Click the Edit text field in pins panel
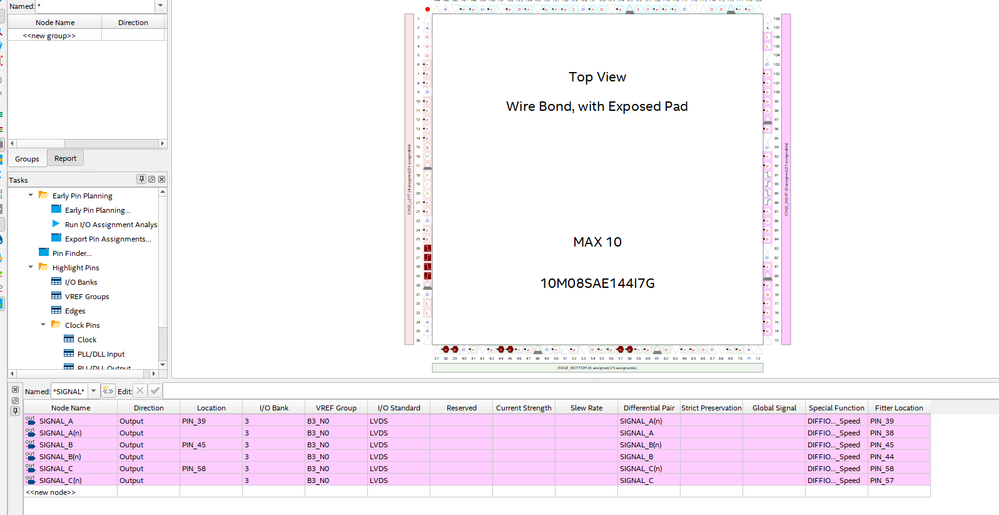The image size is (999, 515). click(x=580, y=391)
